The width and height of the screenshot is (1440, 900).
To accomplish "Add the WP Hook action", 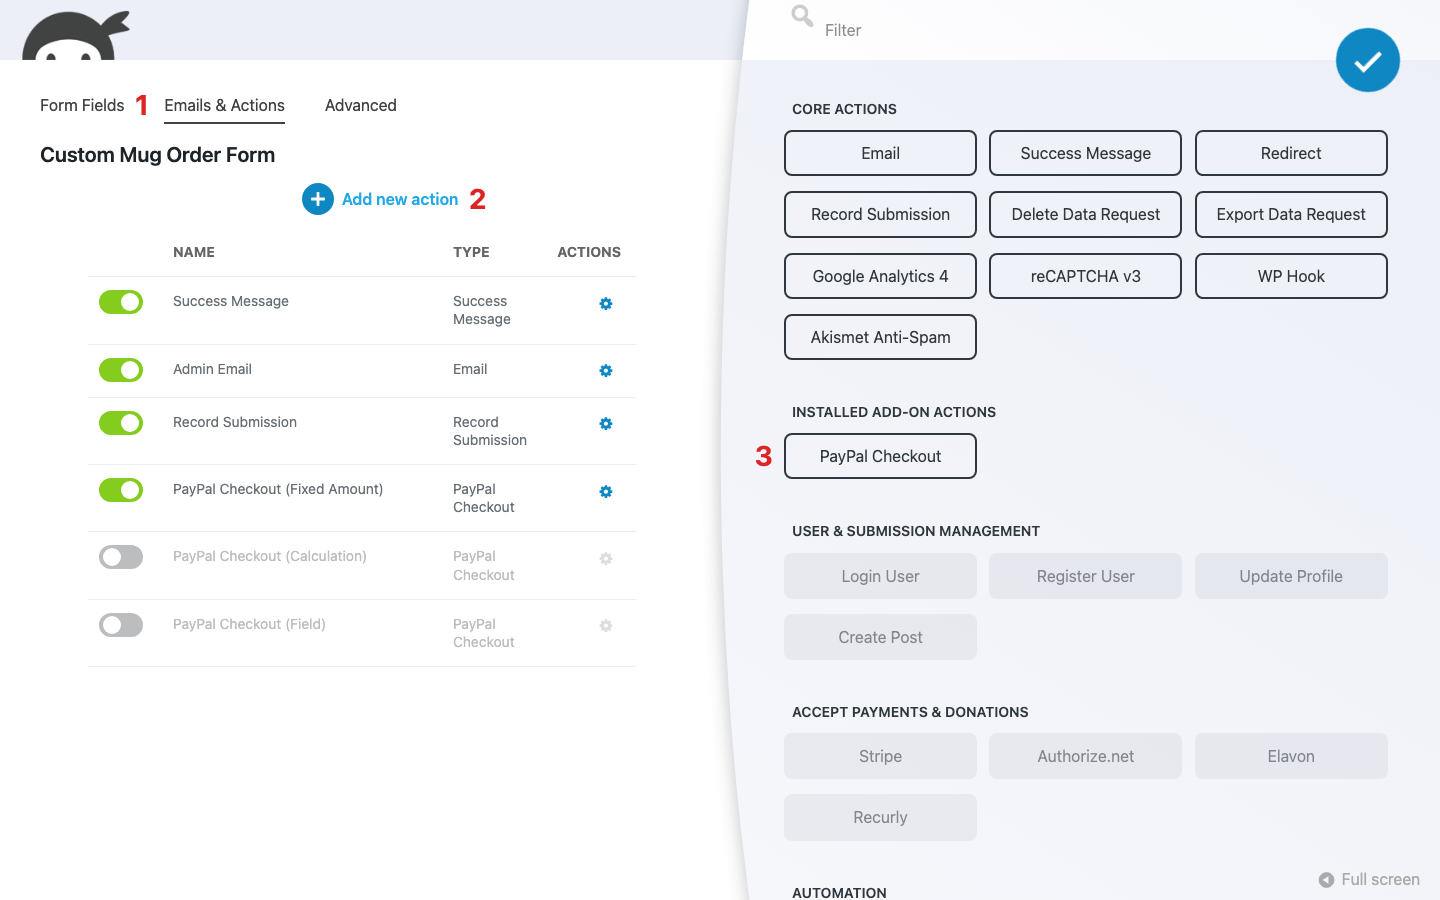I will coord(1291,276).
